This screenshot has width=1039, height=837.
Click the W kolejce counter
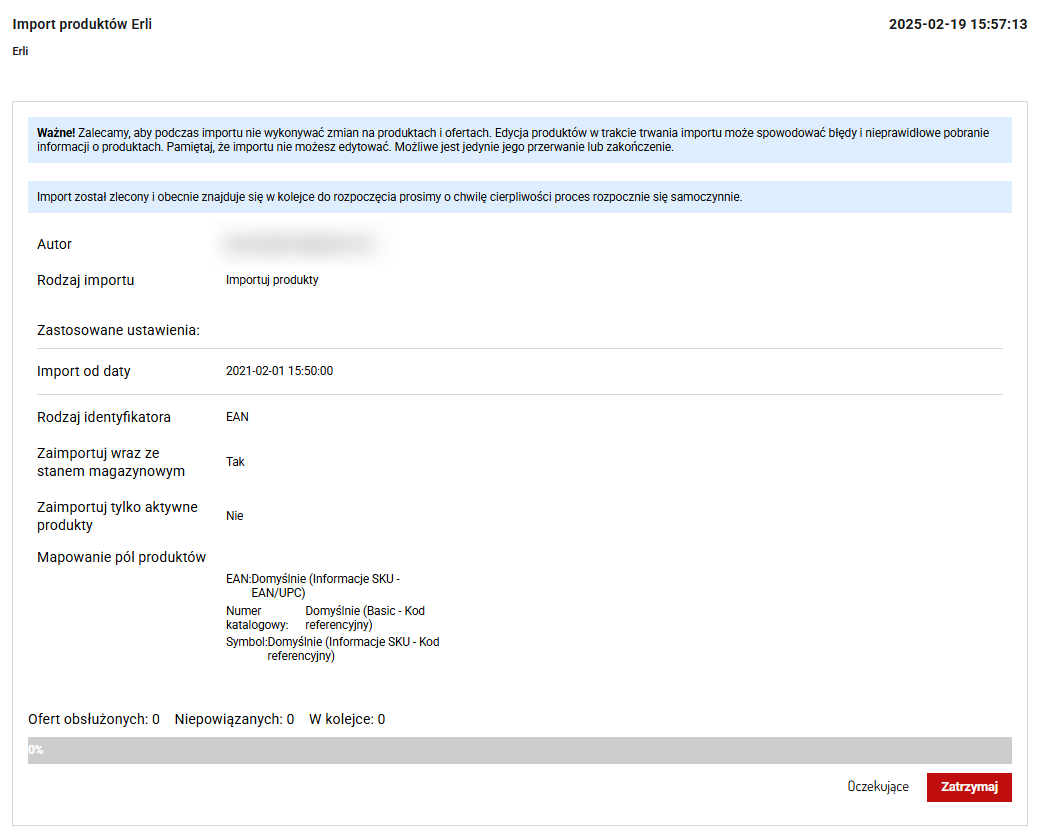tap(346, 719)
